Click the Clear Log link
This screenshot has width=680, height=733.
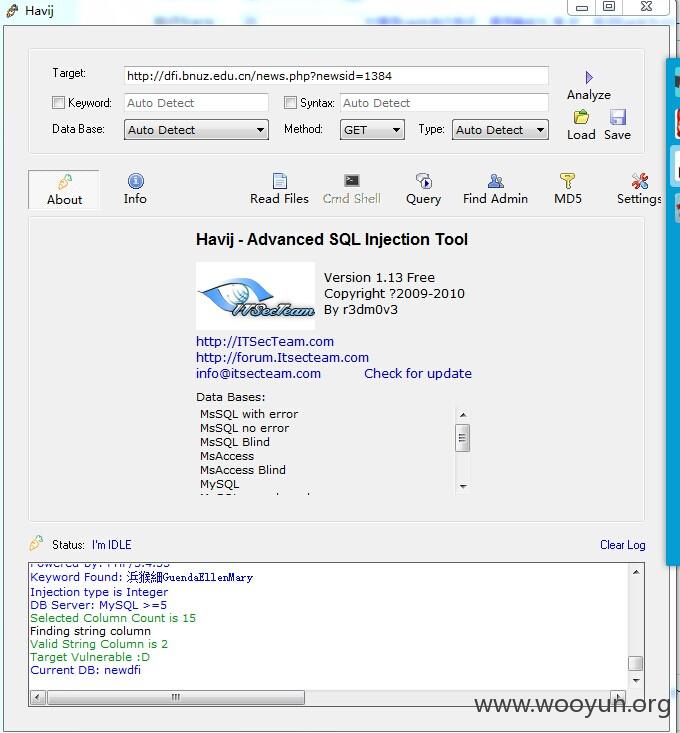(x=623, y=545)
